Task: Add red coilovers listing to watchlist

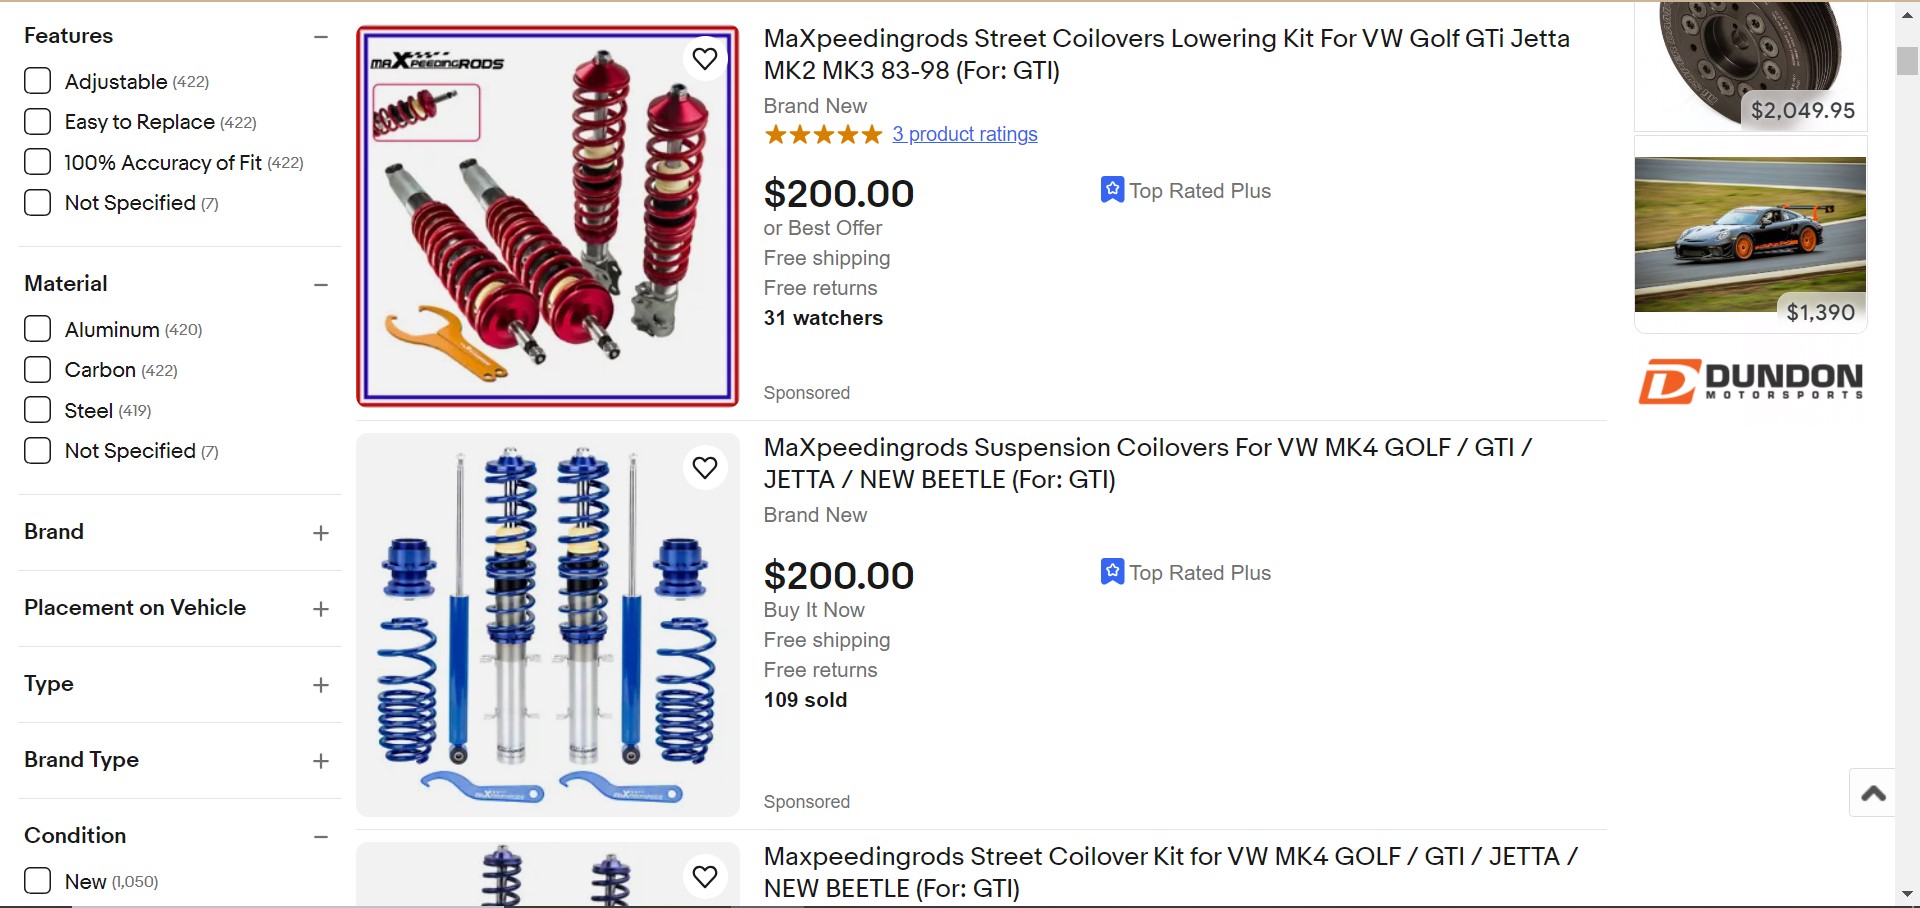Action: tap(705, 59)
